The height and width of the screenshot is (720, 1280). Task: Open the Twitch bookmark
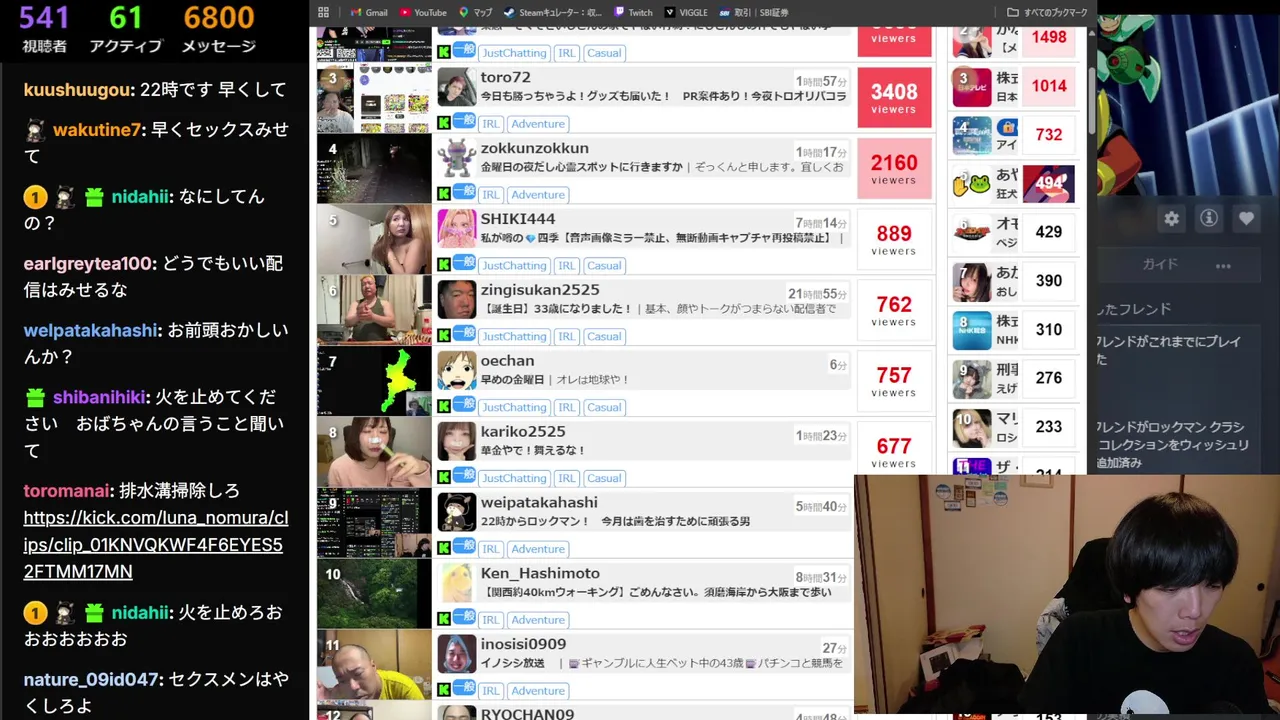point(633,12)
